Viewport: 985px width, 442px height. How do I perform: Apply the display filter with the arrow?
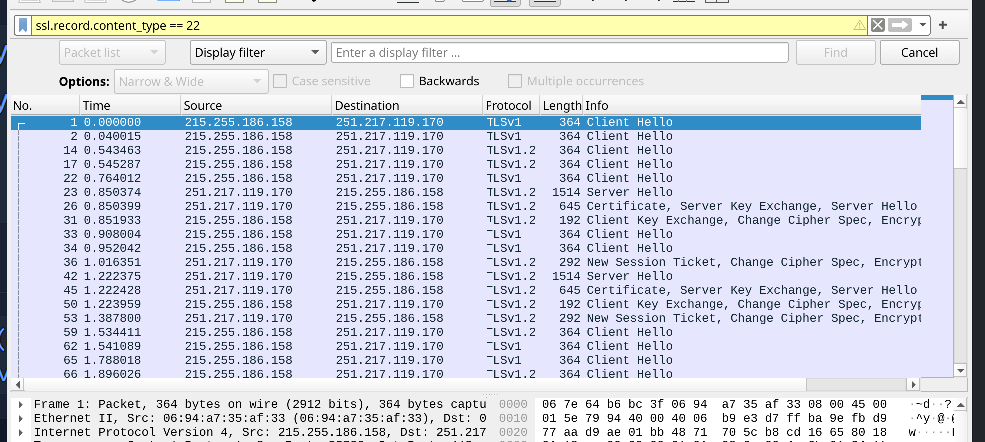coord(900,25)
